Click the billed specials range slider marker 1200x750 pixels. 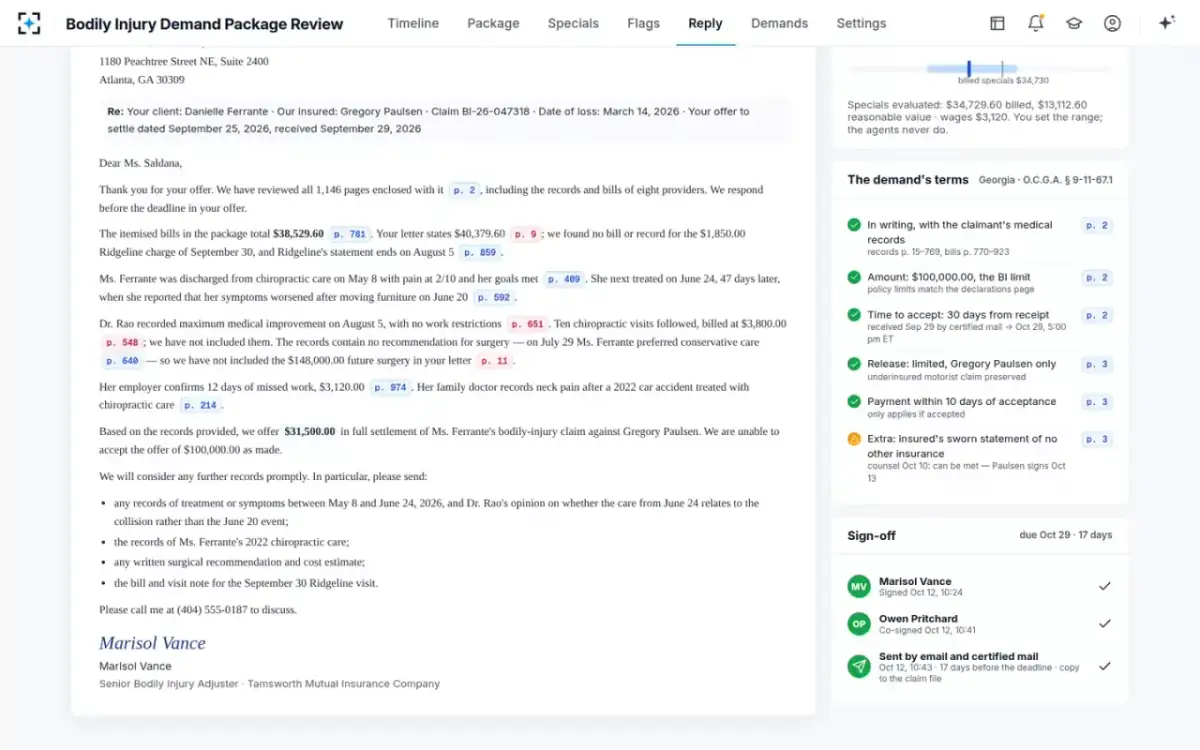[x=969, y=68]
